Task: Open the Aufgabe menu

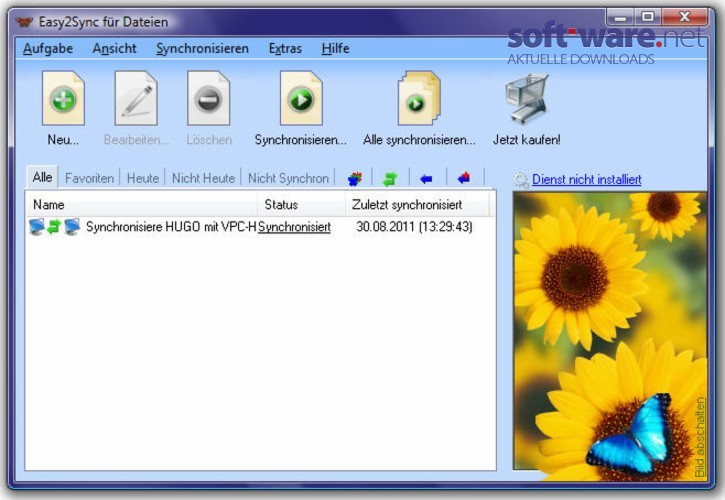Action: coord(48,48)
